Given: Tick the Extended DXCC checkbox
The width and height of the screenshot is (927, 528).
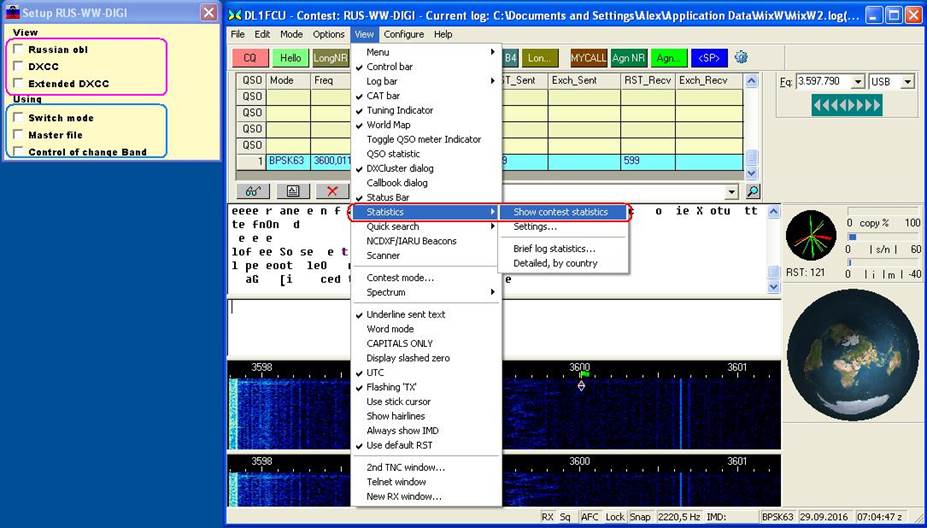Looking at the screenshot, I should (x=18, y=83).
